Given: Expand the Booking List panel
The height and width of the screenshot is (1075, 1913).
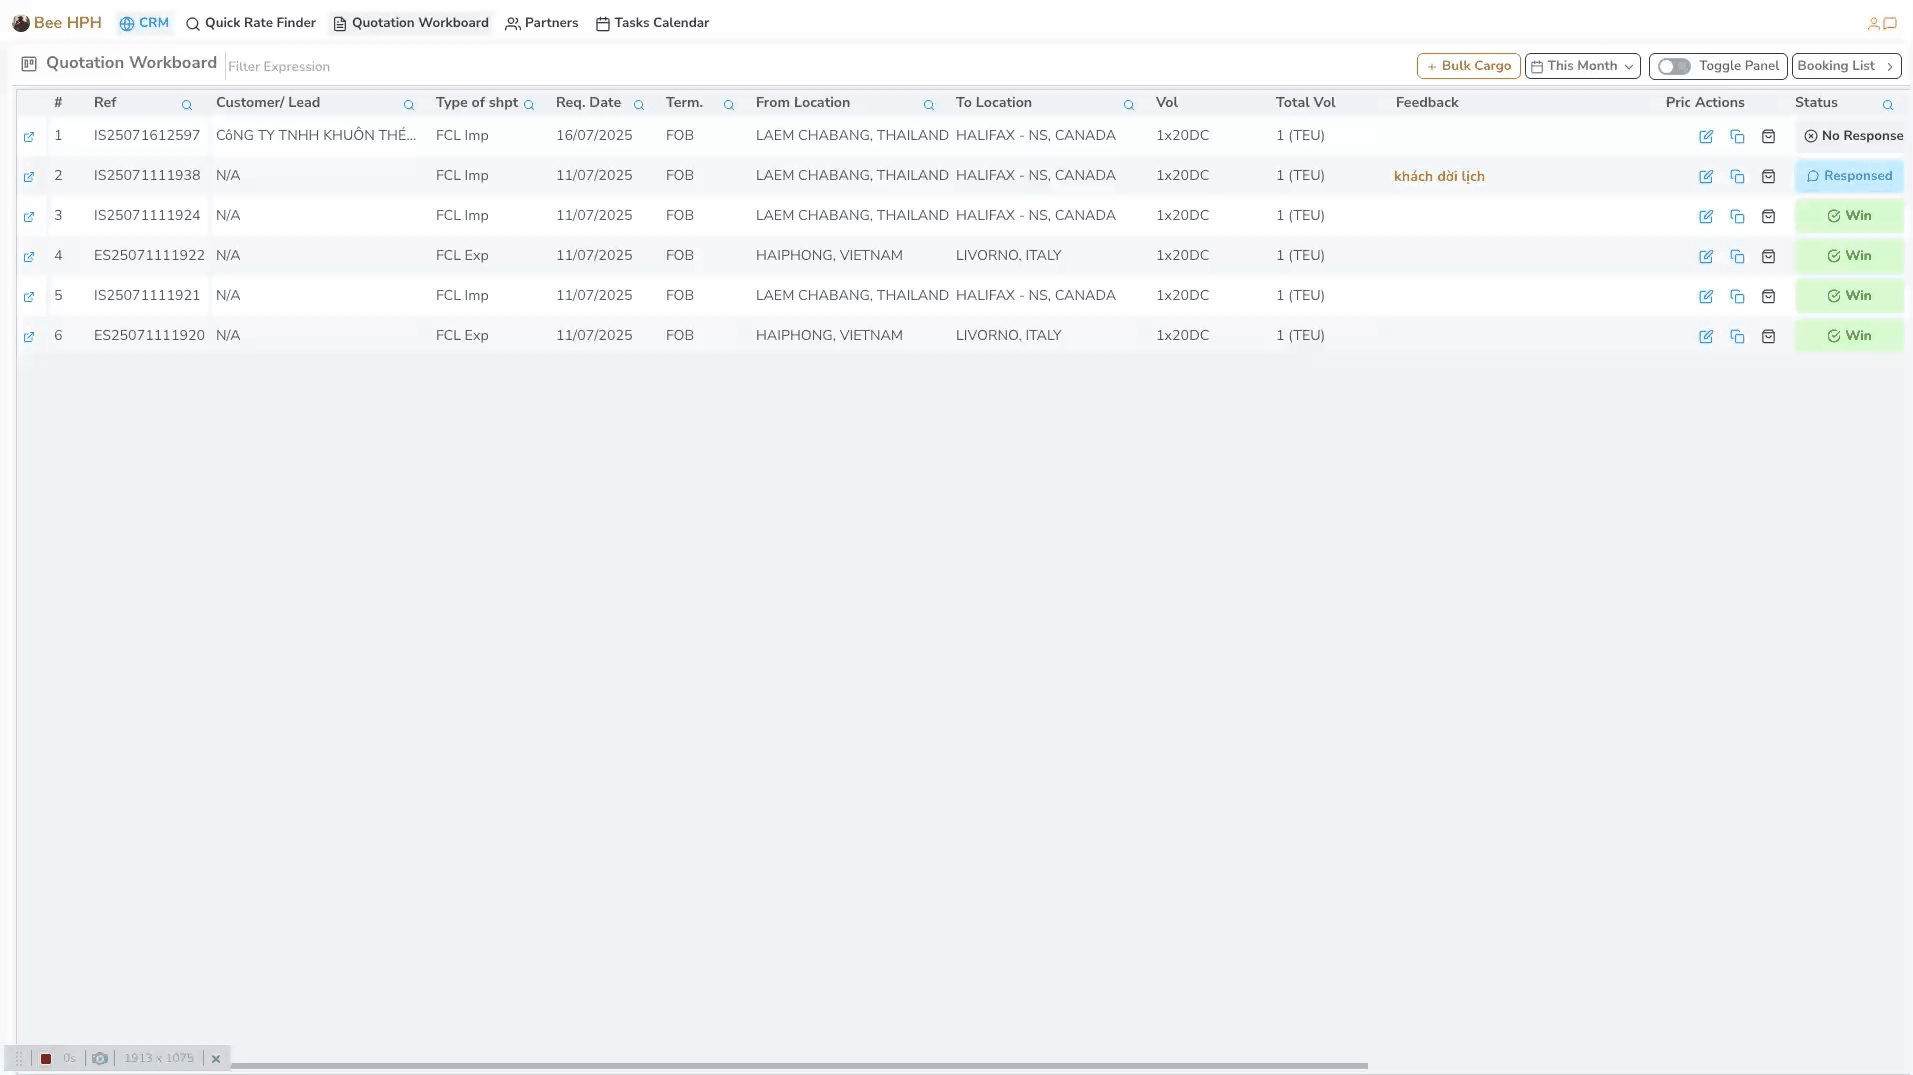Looking at the screenshot, I should (x=1846, y=66).
